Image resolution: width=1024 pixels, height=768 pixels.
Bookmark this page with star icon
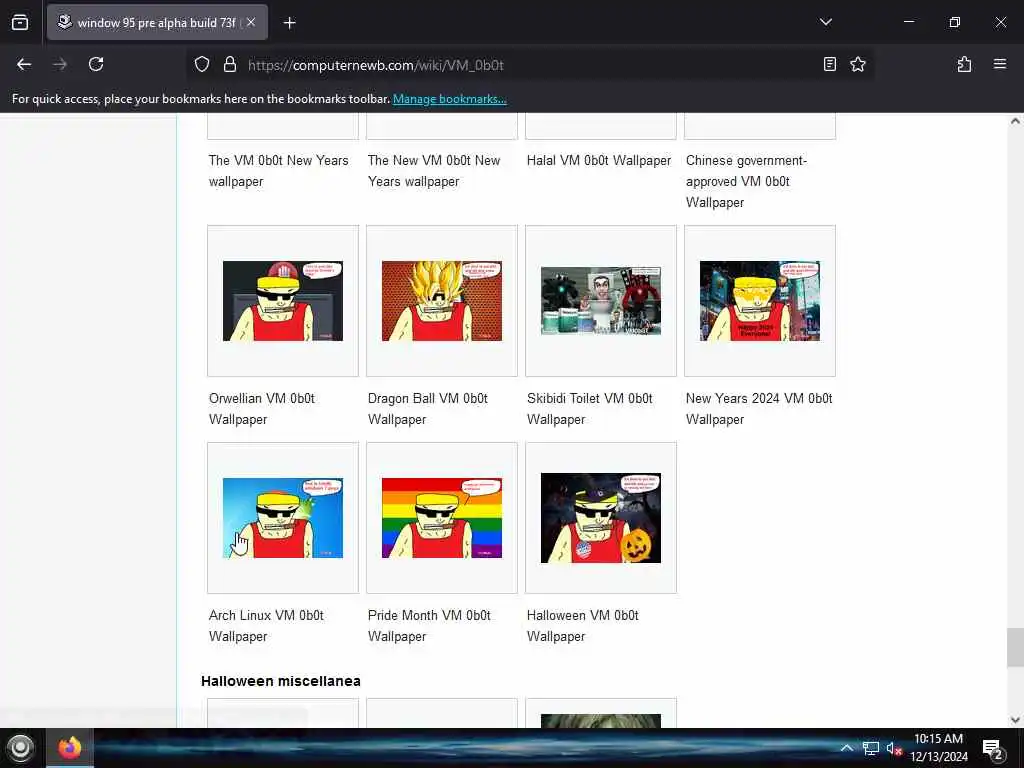[857, 64]
